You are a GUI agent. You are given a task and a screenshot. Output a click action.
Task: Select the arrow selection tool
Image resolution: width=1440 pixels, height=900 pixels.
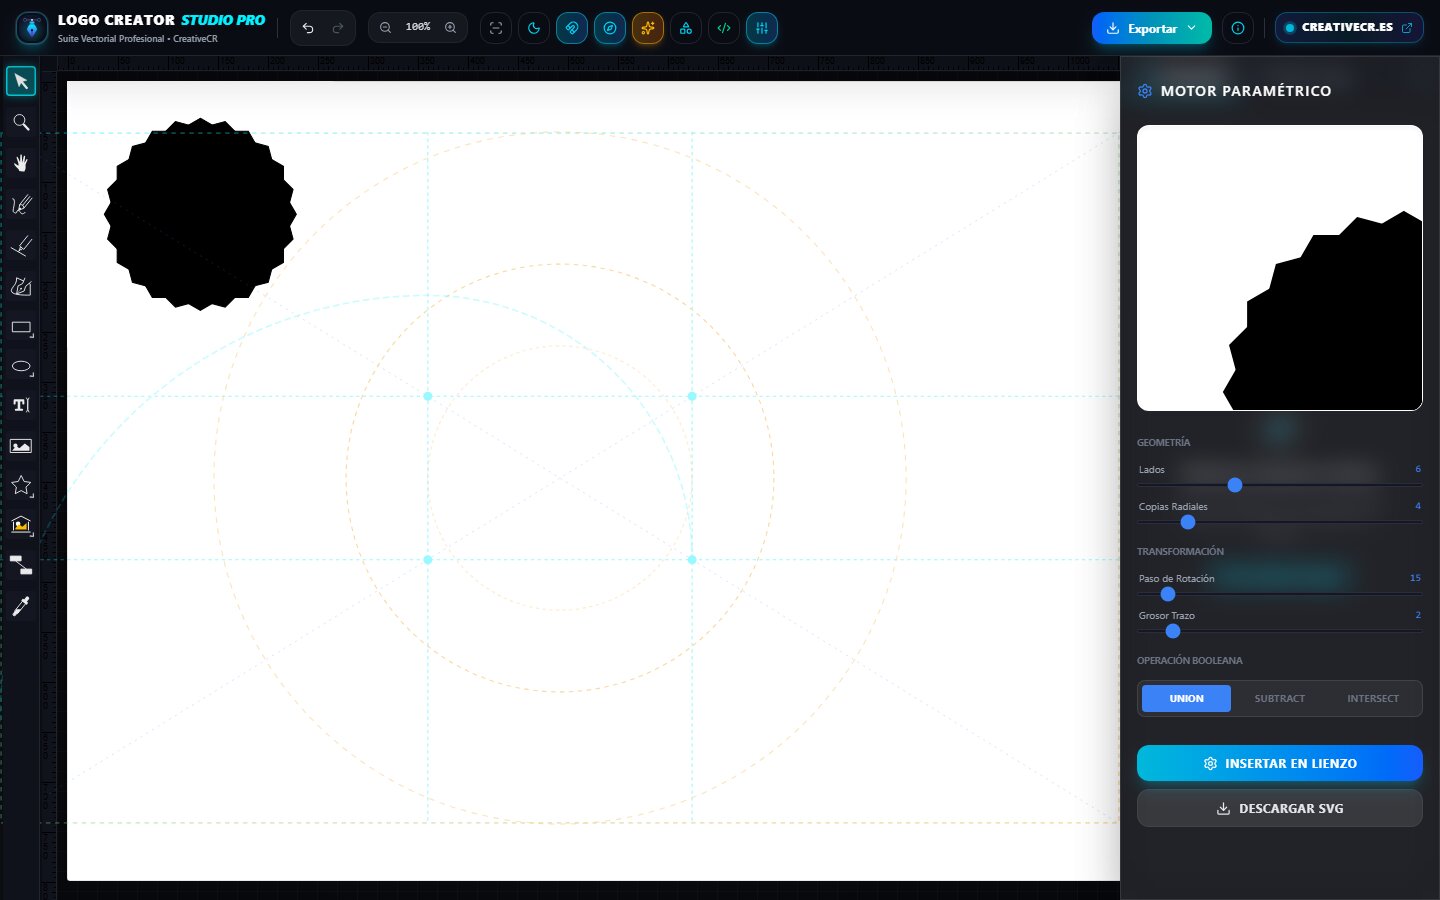pos(21,81)
